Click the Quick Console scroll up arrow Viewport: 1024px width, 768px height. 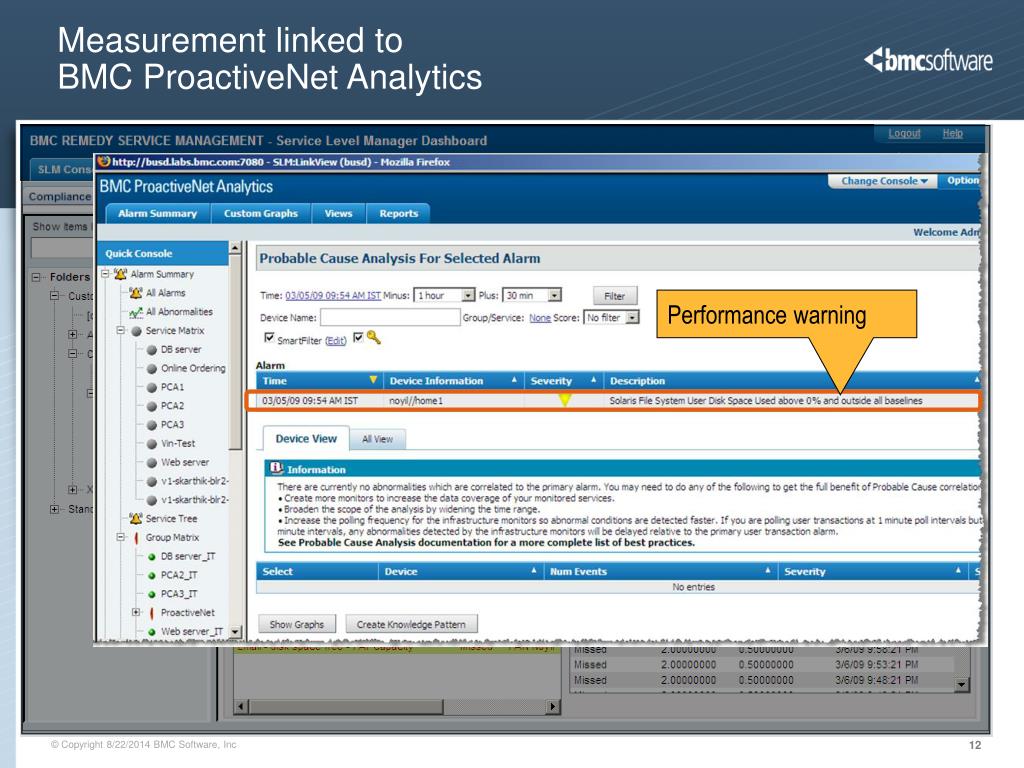[x=236, y=248]
